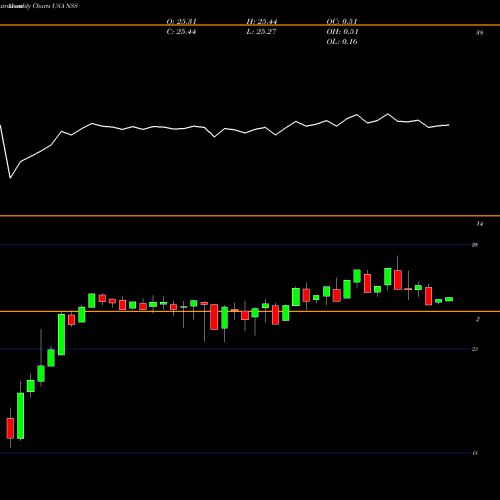This screenshot has height=500, width=500.
Task: Click the '28' price level label
Action: pyautogui.click(x=475, y=245)
